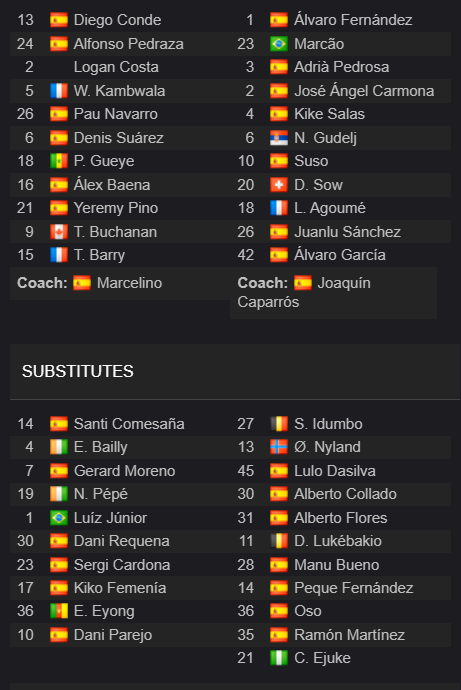Click the Ivory Coast flag beside N. Pépé
The image size is (461, 690).
(x=59, y=494)
